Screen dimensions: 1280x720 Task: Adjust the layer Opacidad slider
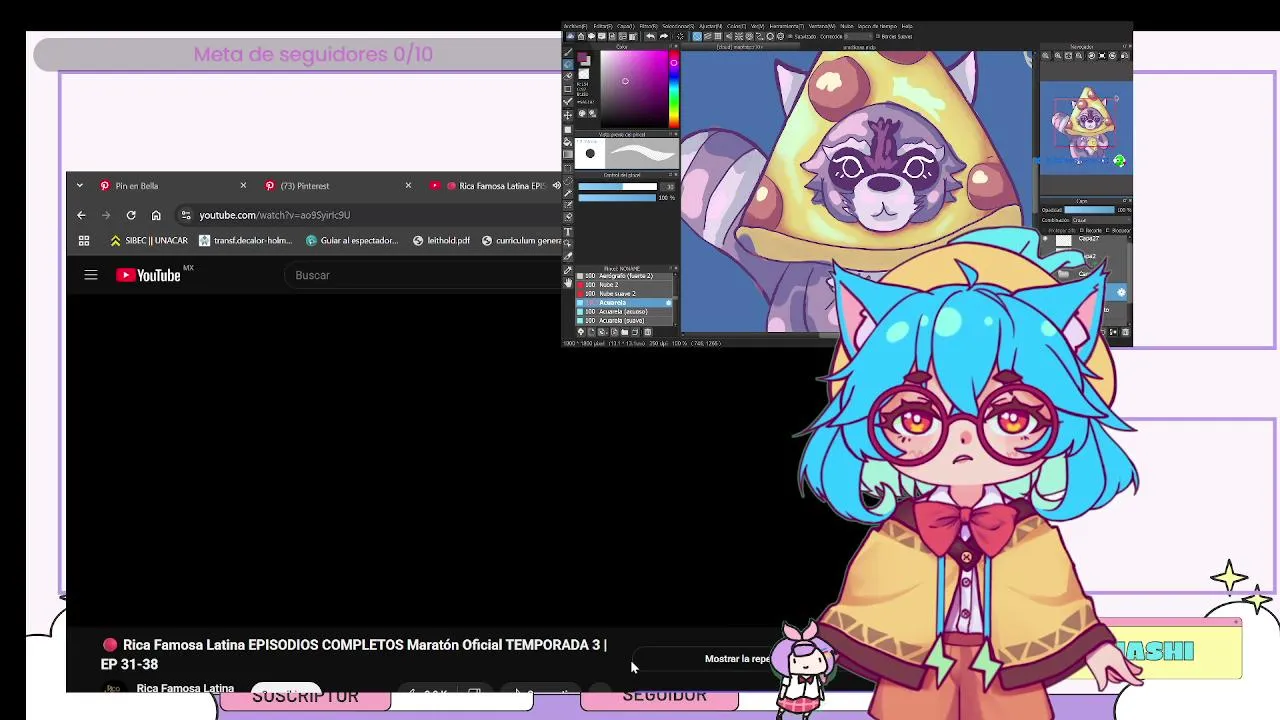(1089, 210)
